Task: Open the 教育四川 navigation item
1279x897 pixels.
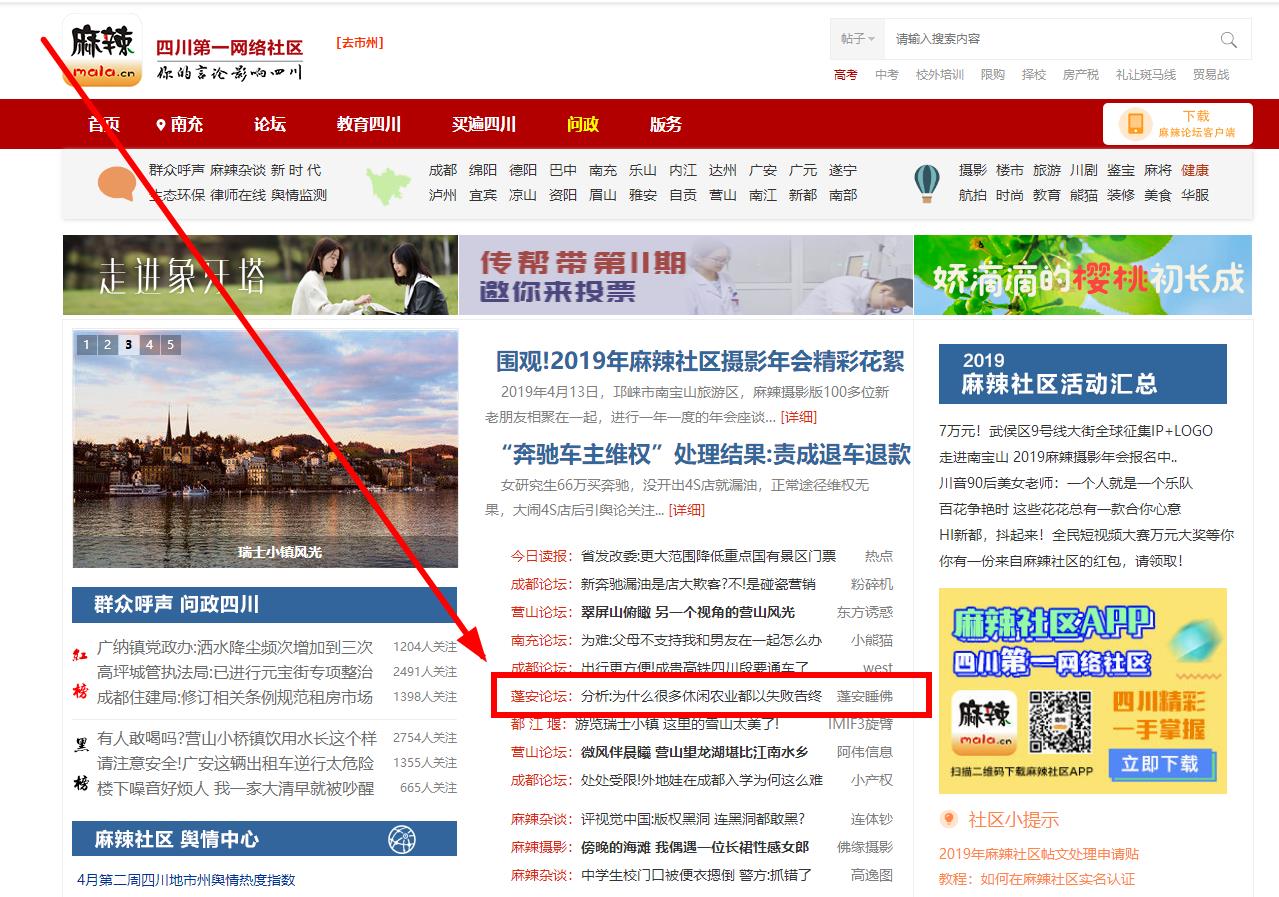Action: click(369, 124)
